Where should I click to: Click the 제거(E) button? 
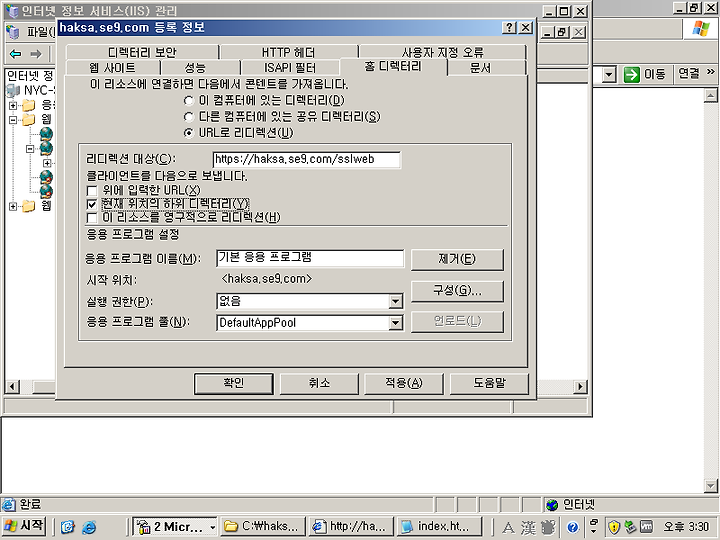click(457, 259)
